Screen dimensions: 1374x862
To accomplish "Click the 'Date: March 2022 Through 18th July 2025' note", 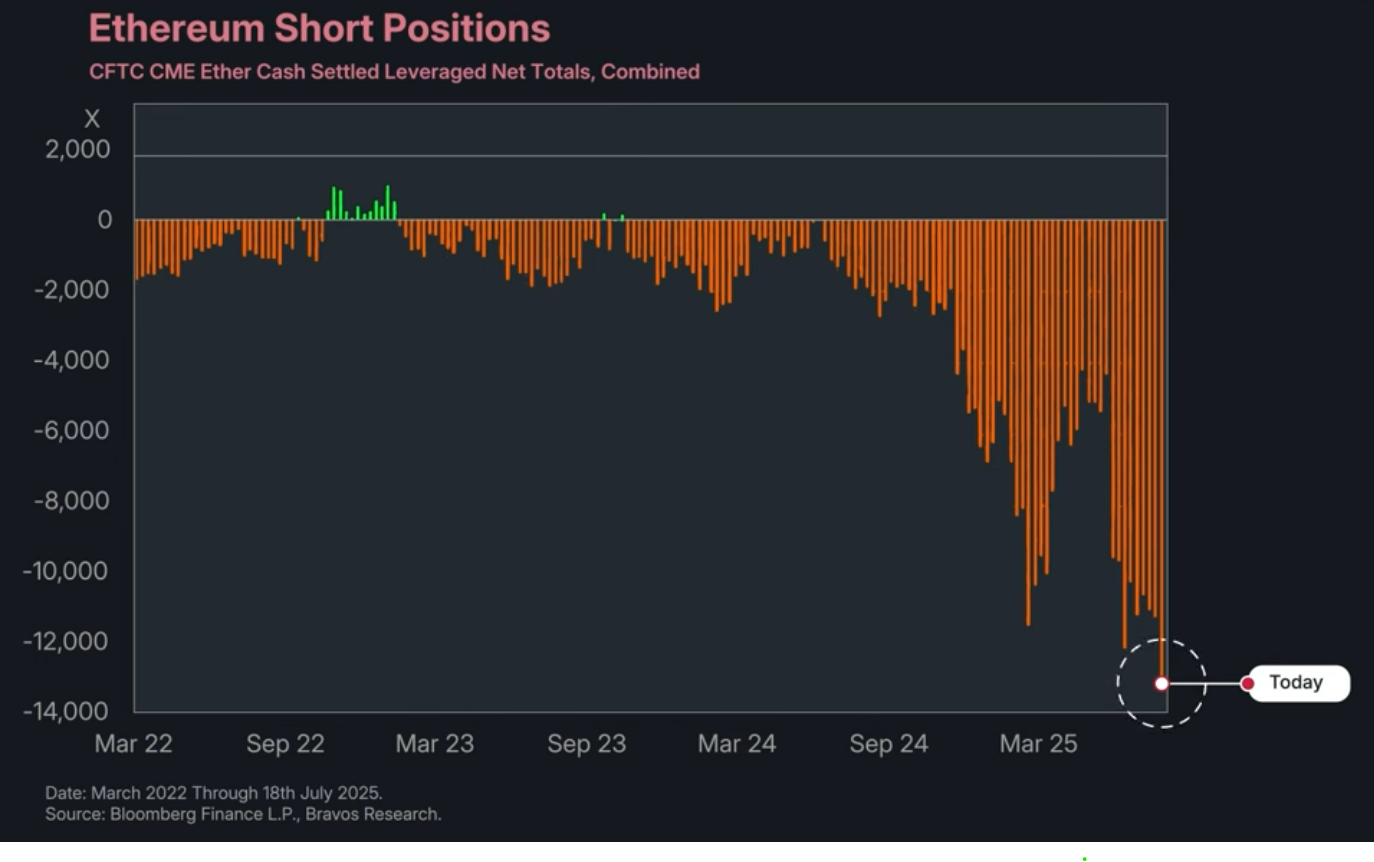I will point(214,793).
